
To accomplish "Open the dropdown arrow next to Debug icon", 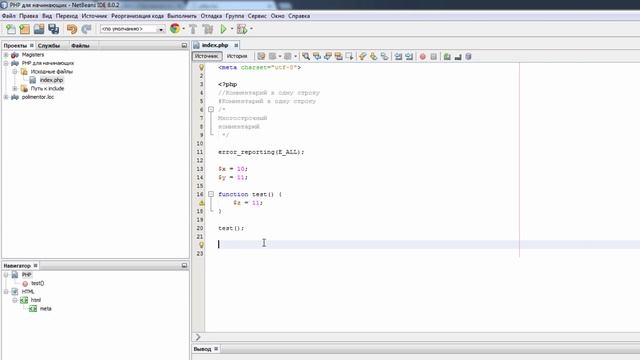I will coord(251,29).
